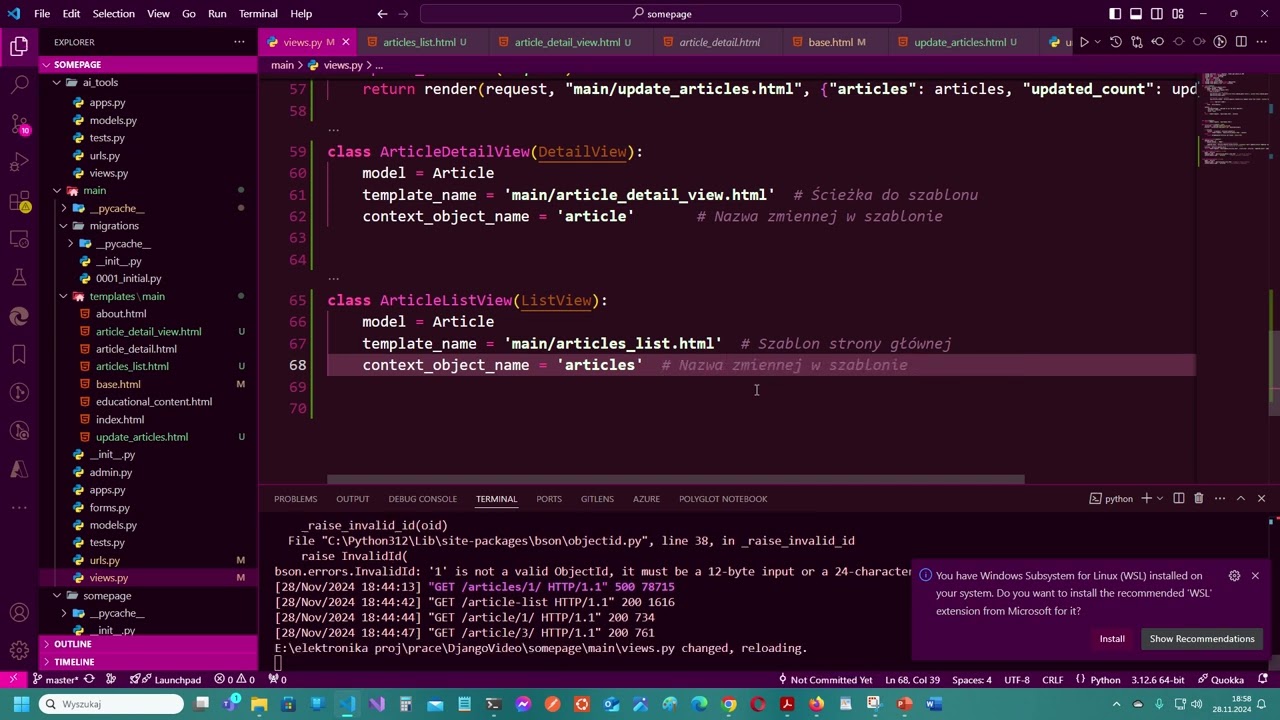Screen dimensions: 1280x720
Task: Open the File menu
Action: click(42, 14)
